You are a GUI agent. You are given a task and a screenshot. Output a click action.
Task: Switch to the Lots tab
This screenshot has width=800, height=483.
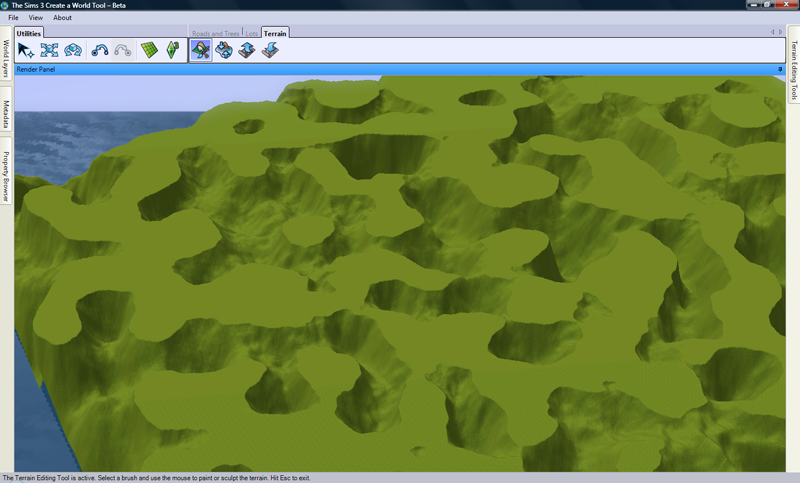[252, 34]
